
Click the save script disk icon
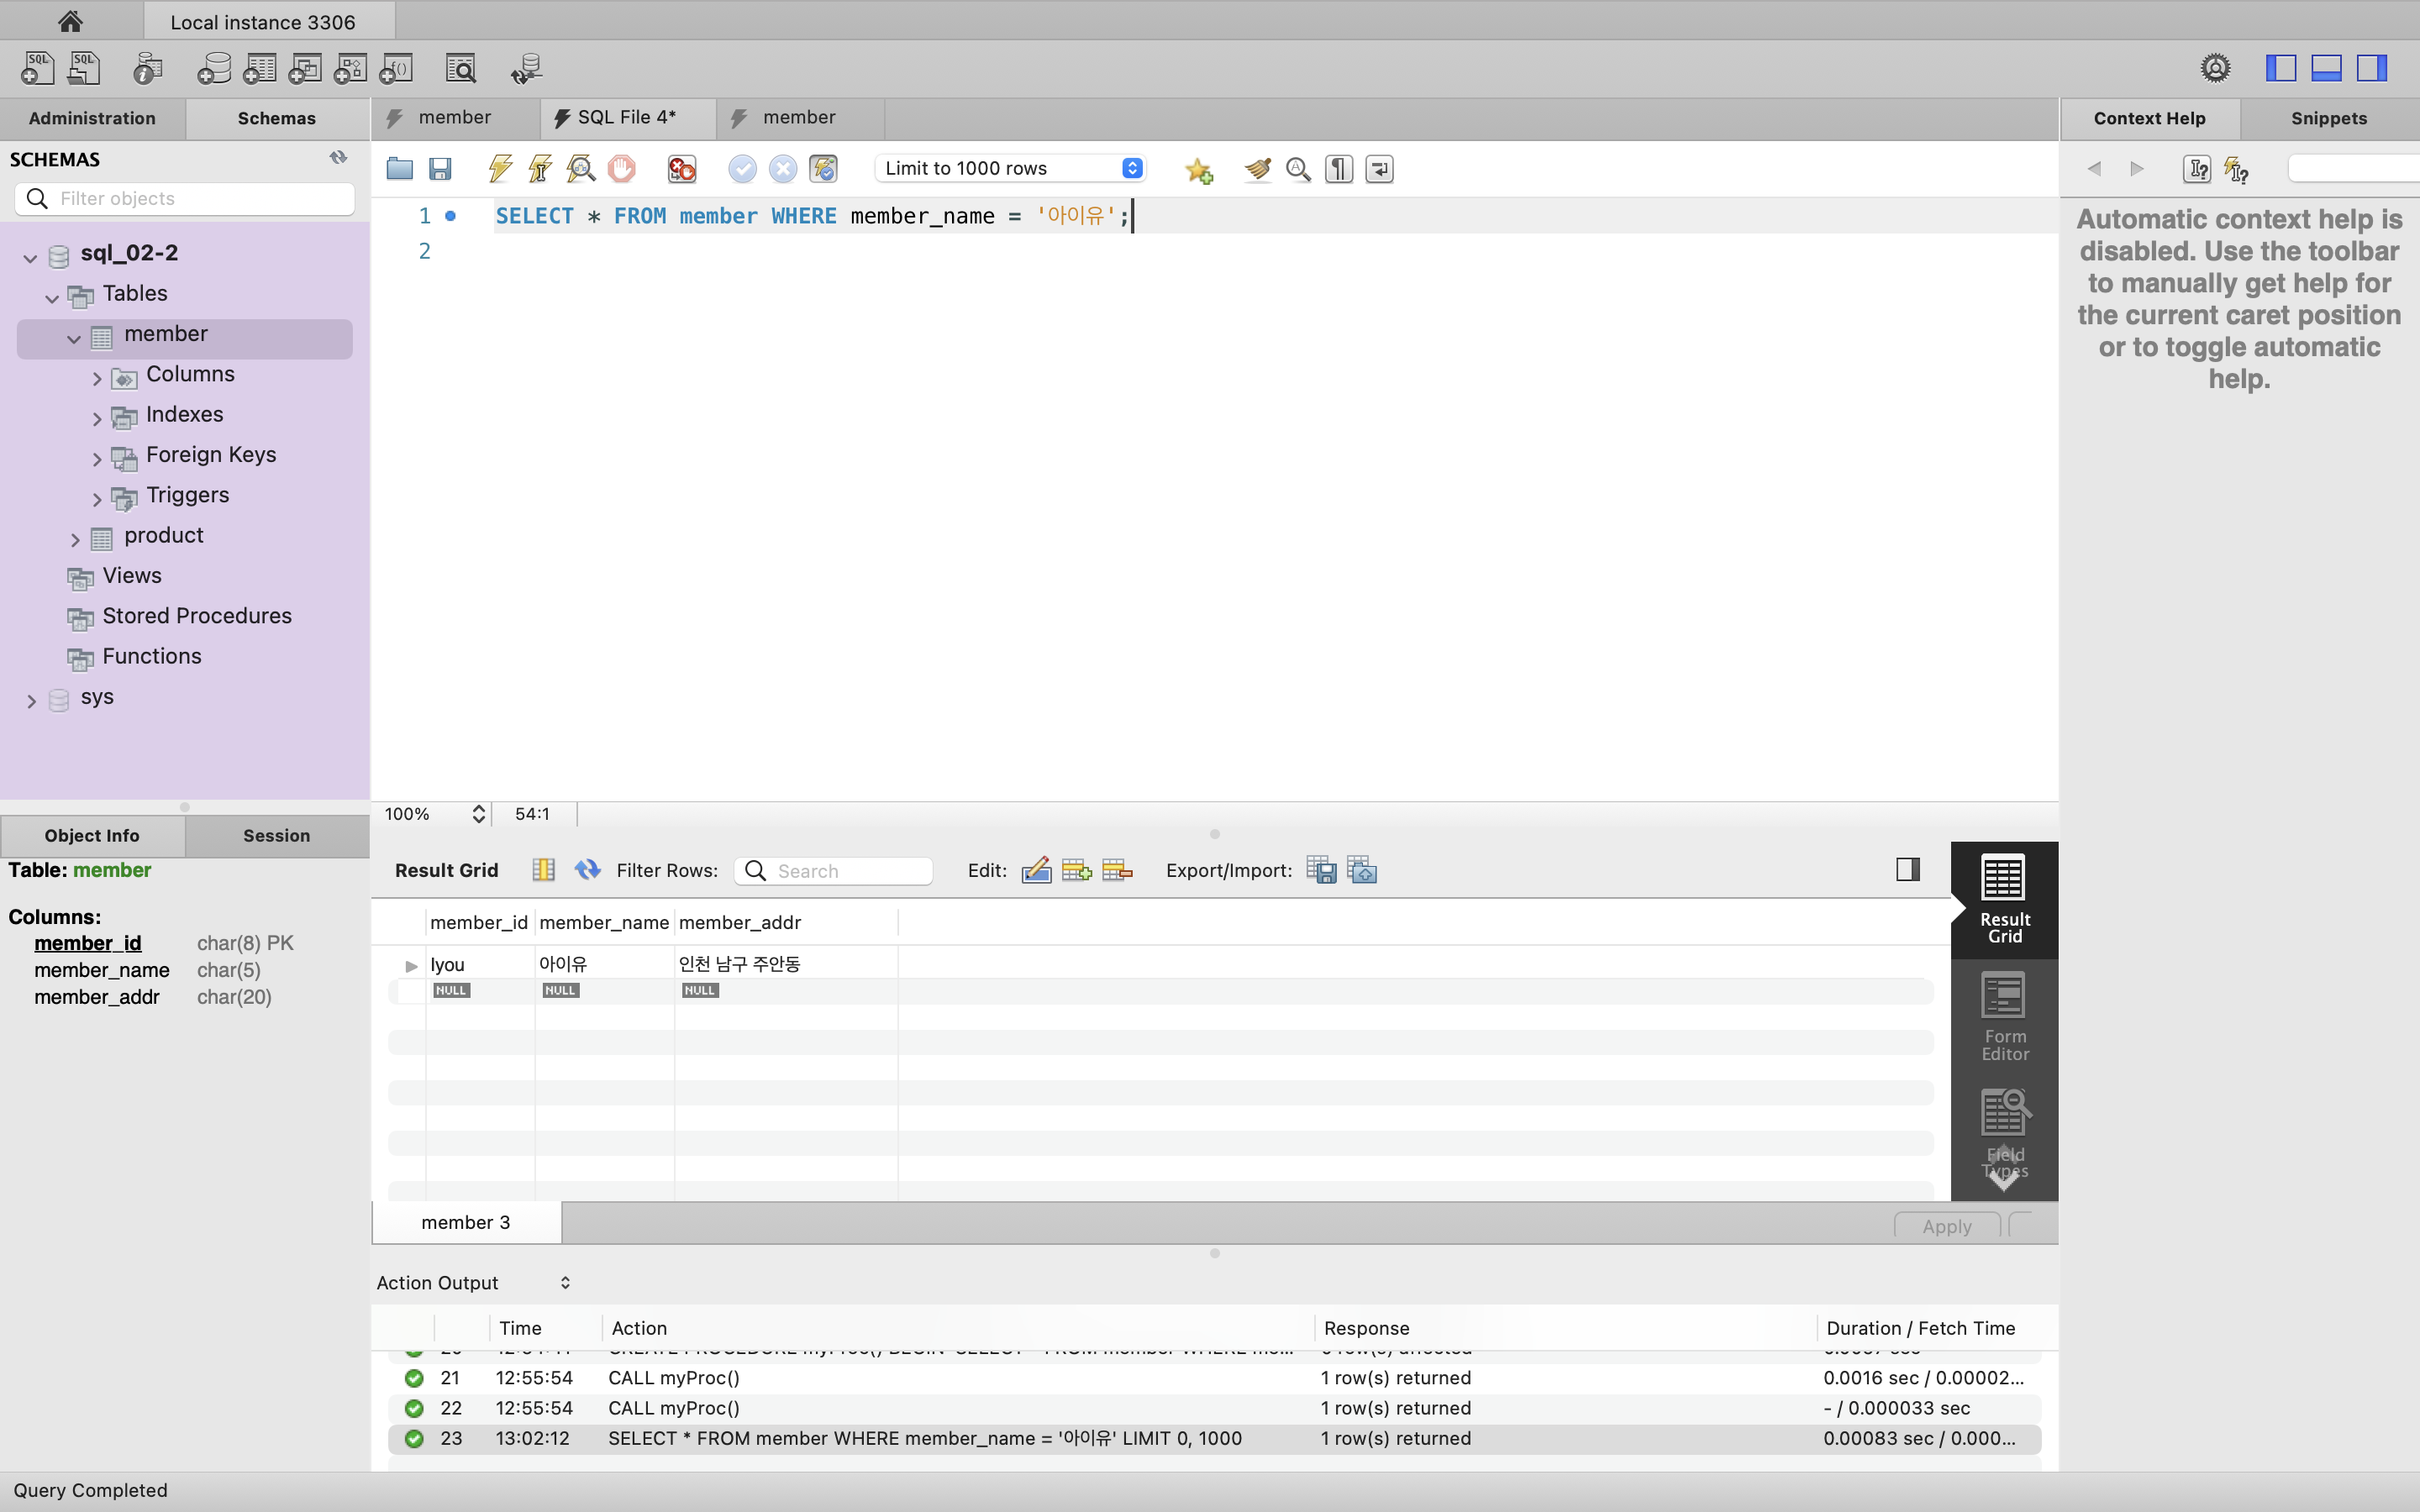pos(440,169)
